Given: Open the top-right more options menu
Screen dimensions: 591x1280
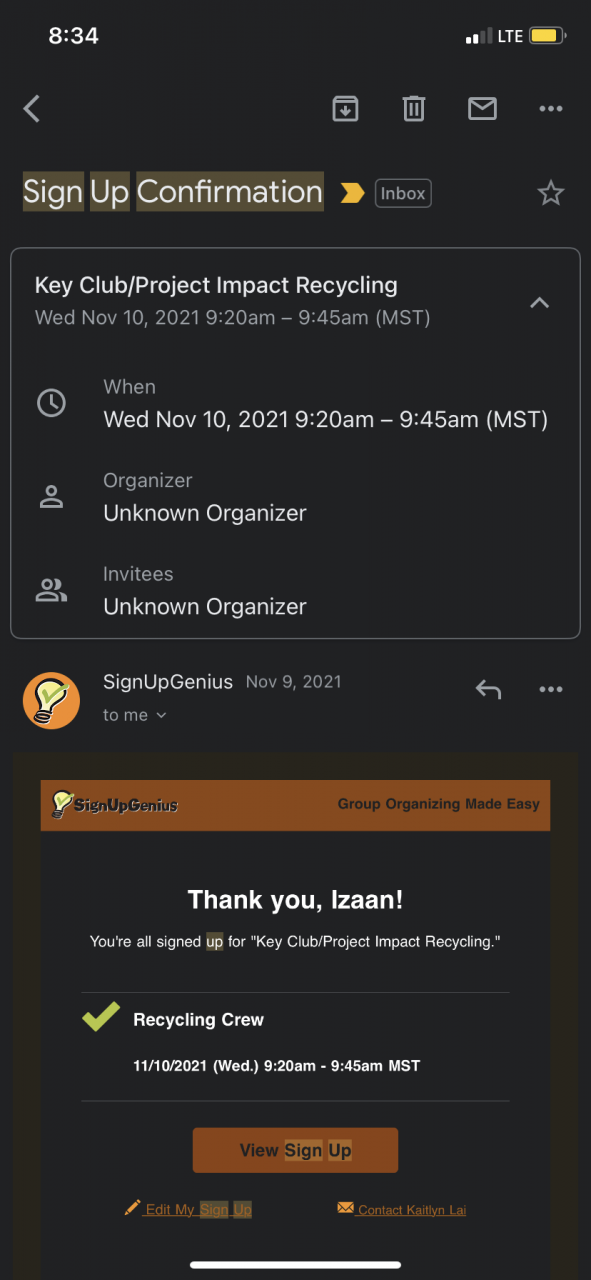Looking at the screenshot, I should coord(551,109).
